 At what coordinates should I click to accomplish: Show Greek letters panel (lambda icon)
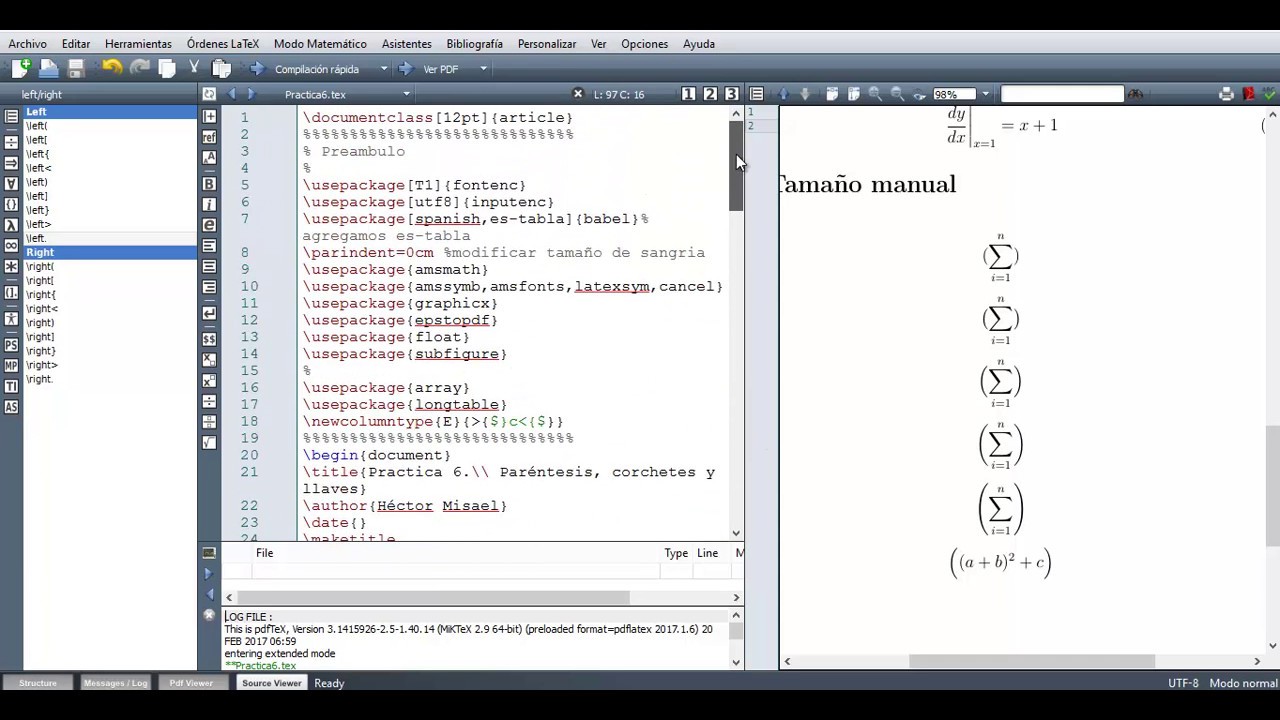click(x=11, y=225)
